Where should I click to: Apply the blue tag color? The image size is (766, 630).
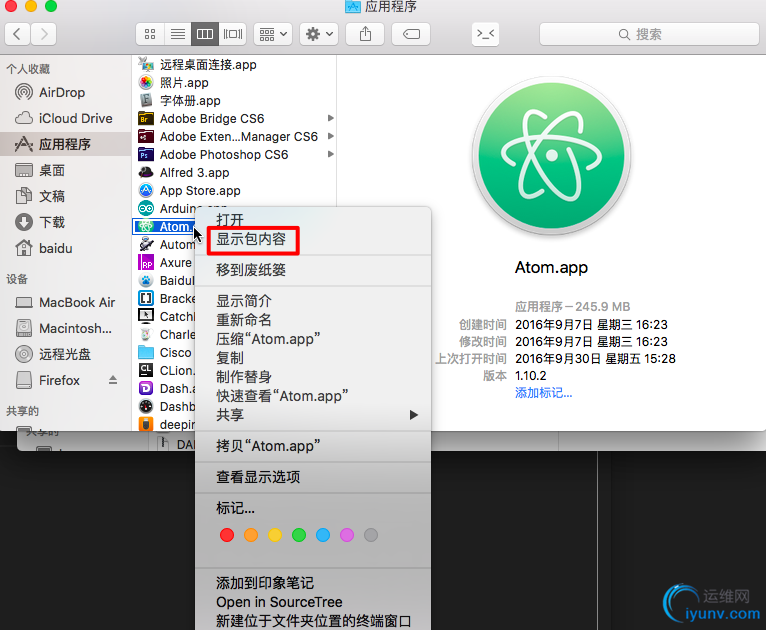point(323,535)
